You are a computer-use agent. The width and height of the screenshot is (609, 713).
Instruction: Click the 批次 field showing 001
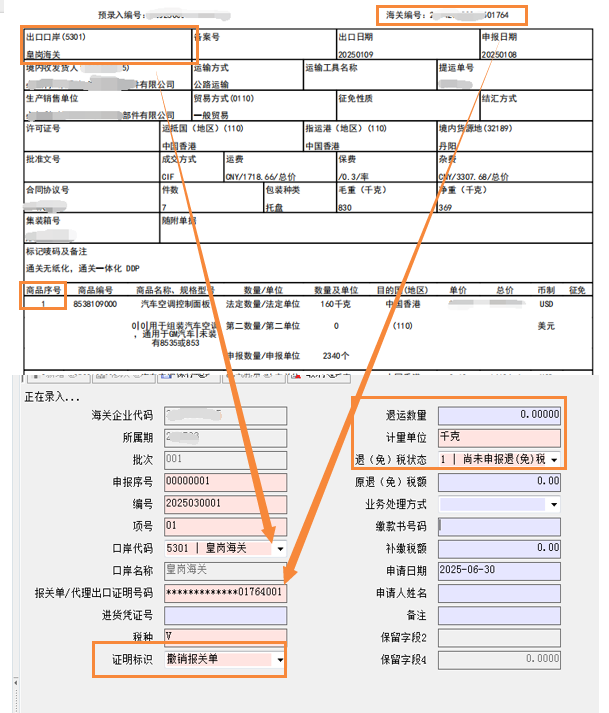pos(226,460)
